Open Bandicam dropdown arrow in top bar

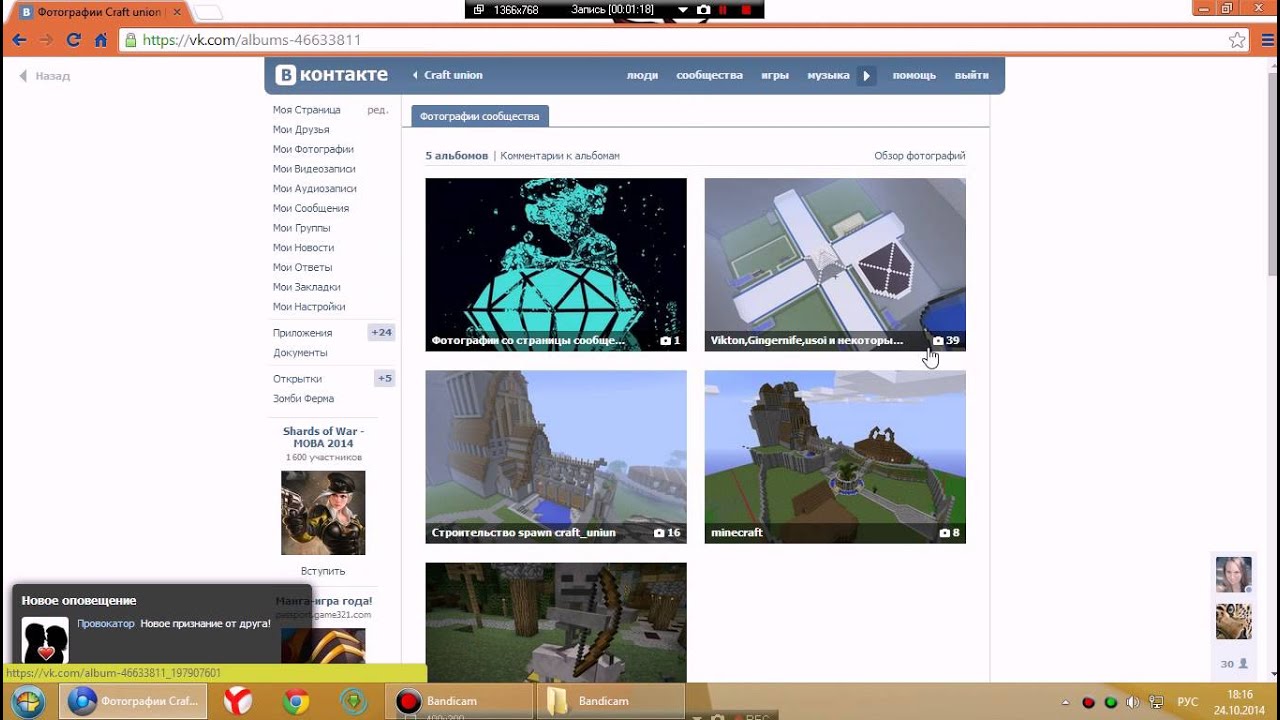click(x=683, y=9)
